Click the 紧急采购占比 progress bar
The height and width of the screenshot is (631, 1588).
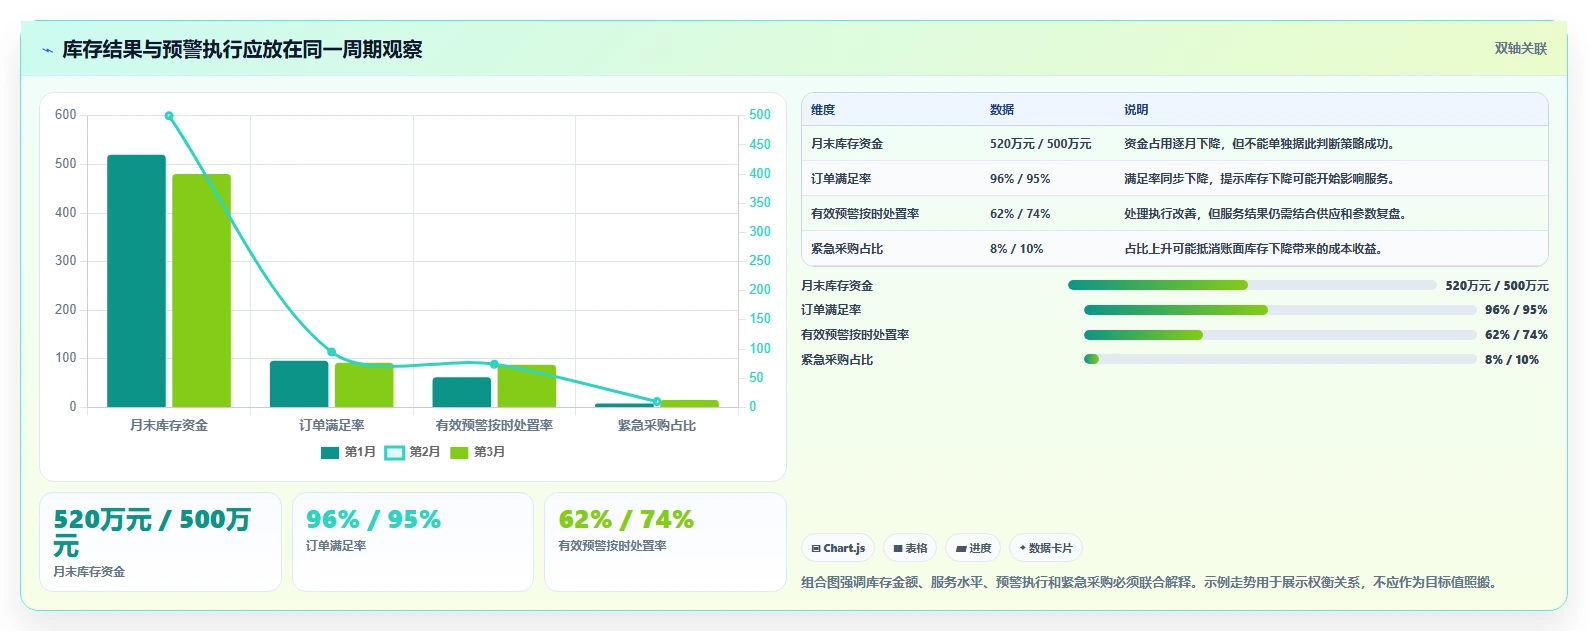(1280, 359)
